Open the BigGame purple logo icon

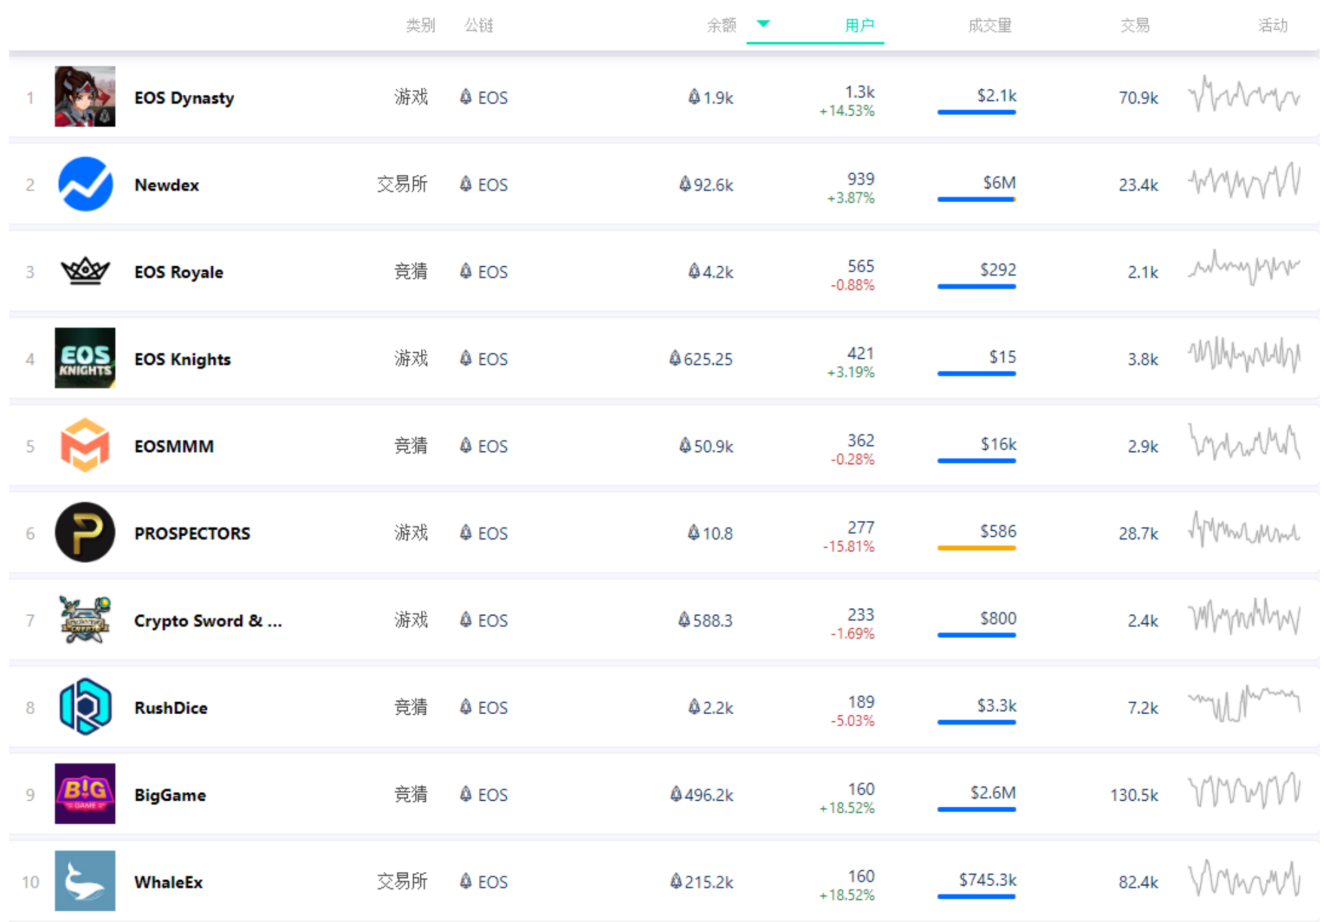tap(85, 794)
